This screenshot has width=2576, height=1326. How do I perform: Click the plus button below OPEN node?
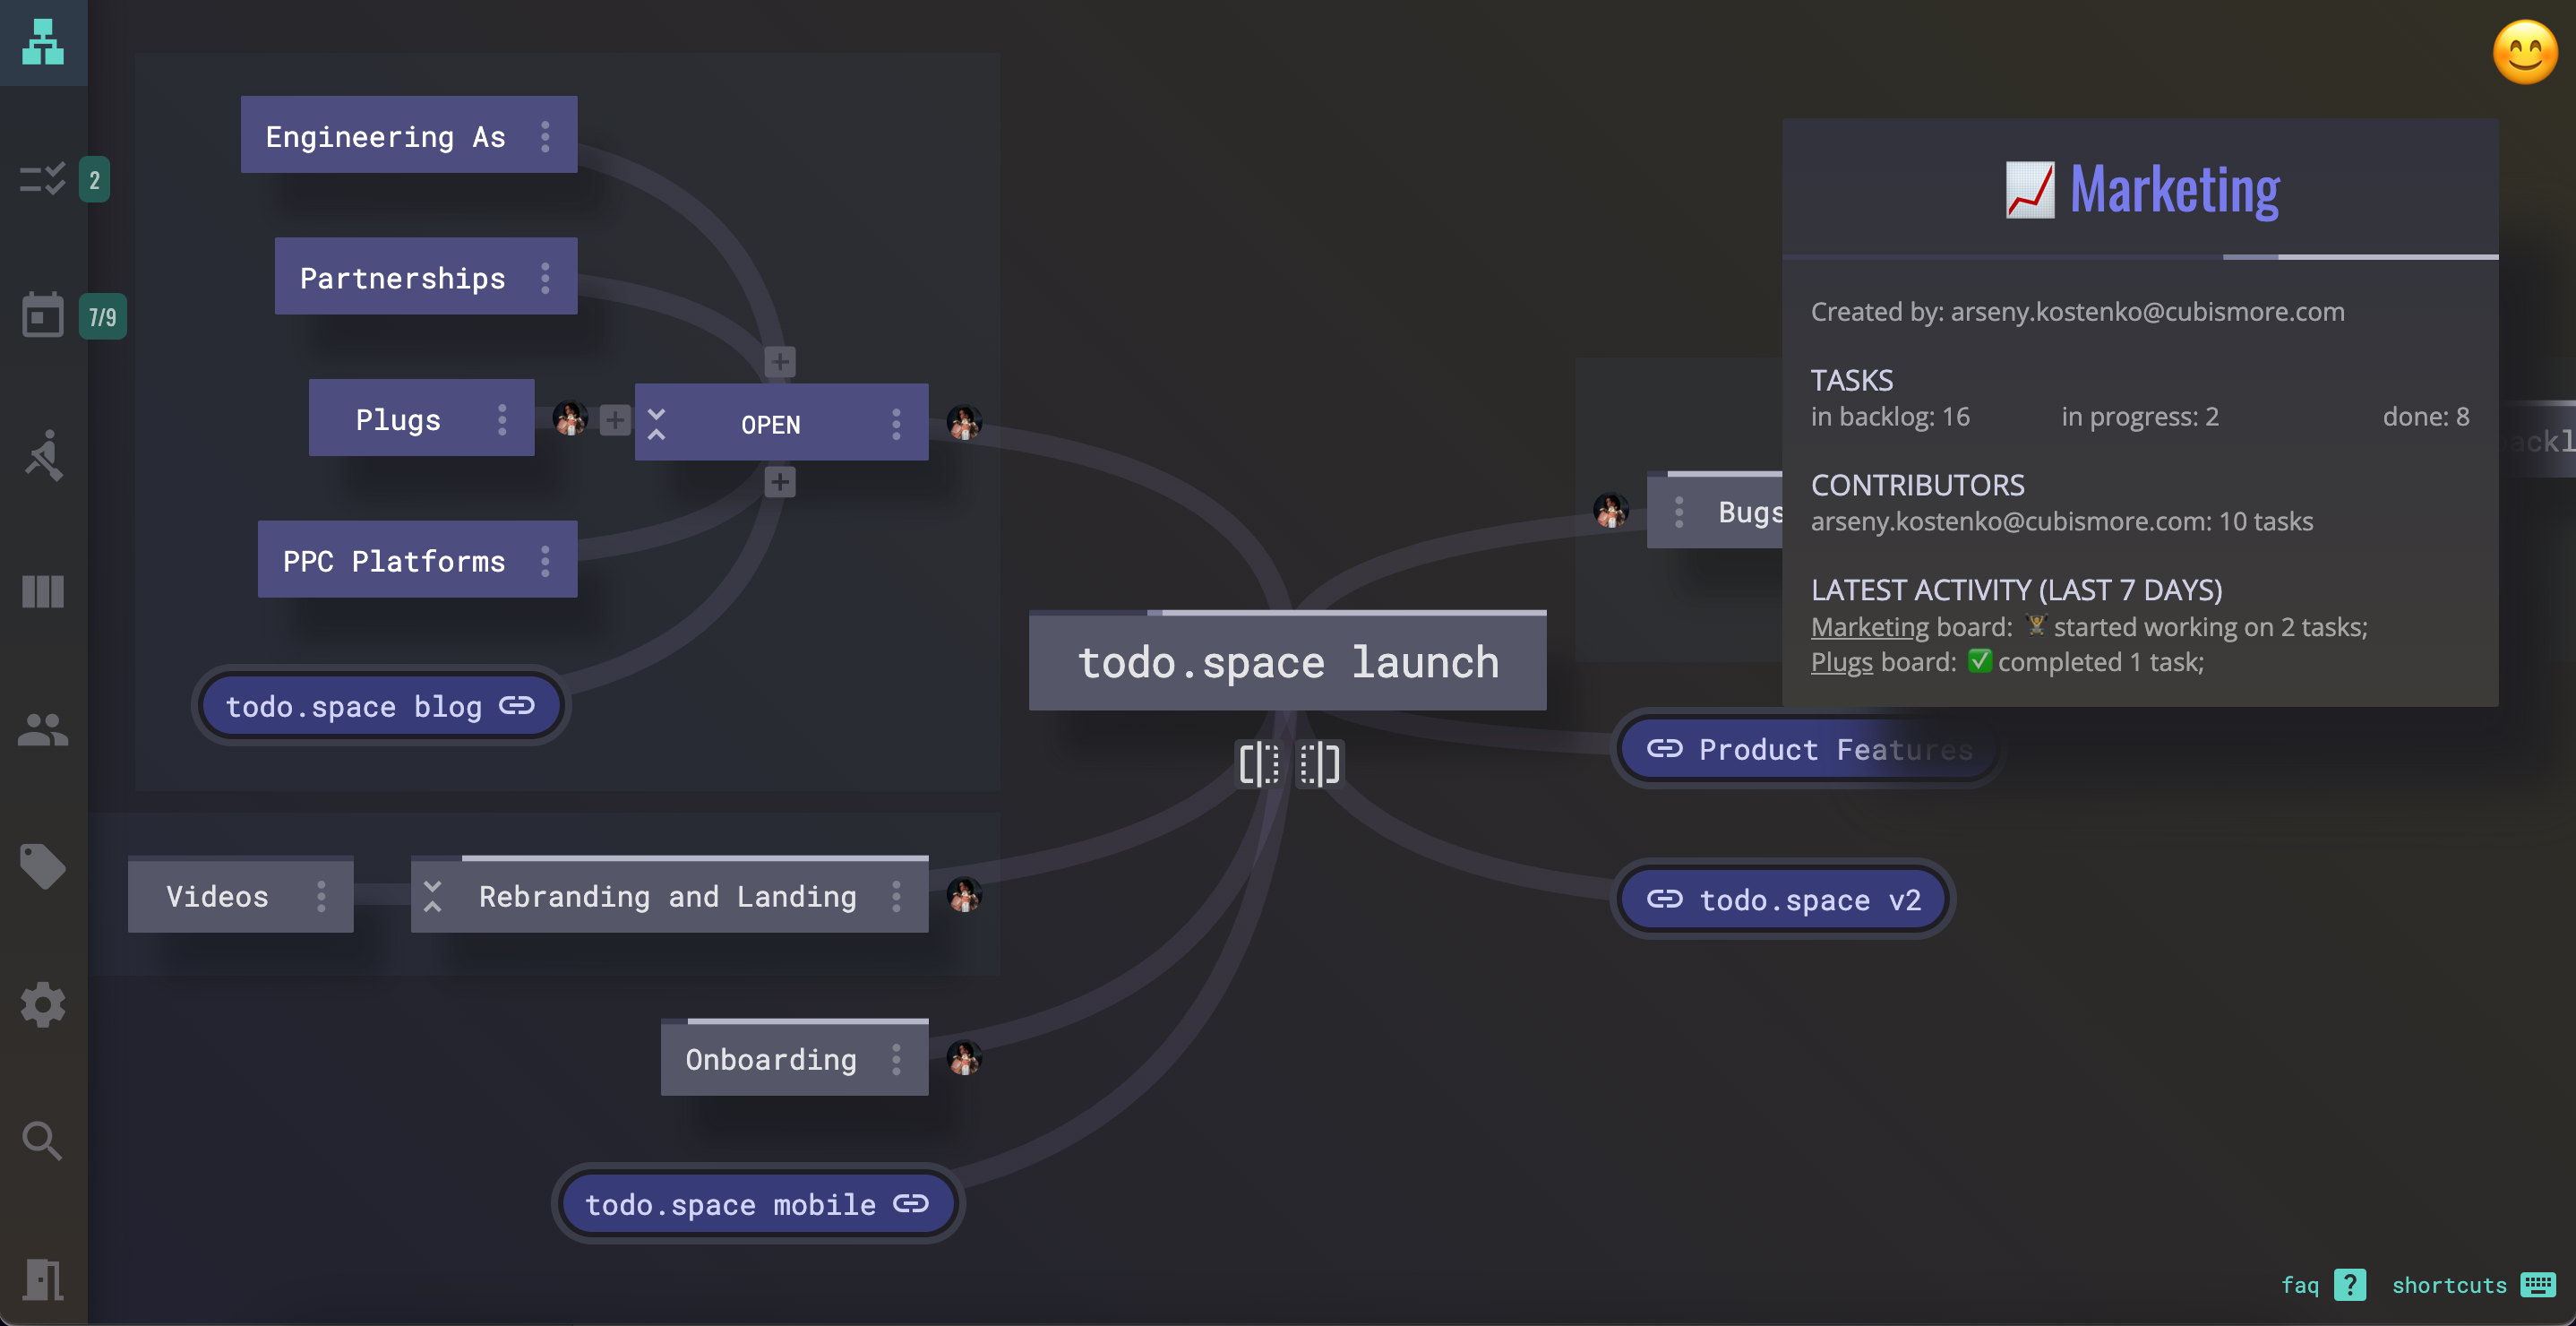point(780,482)
